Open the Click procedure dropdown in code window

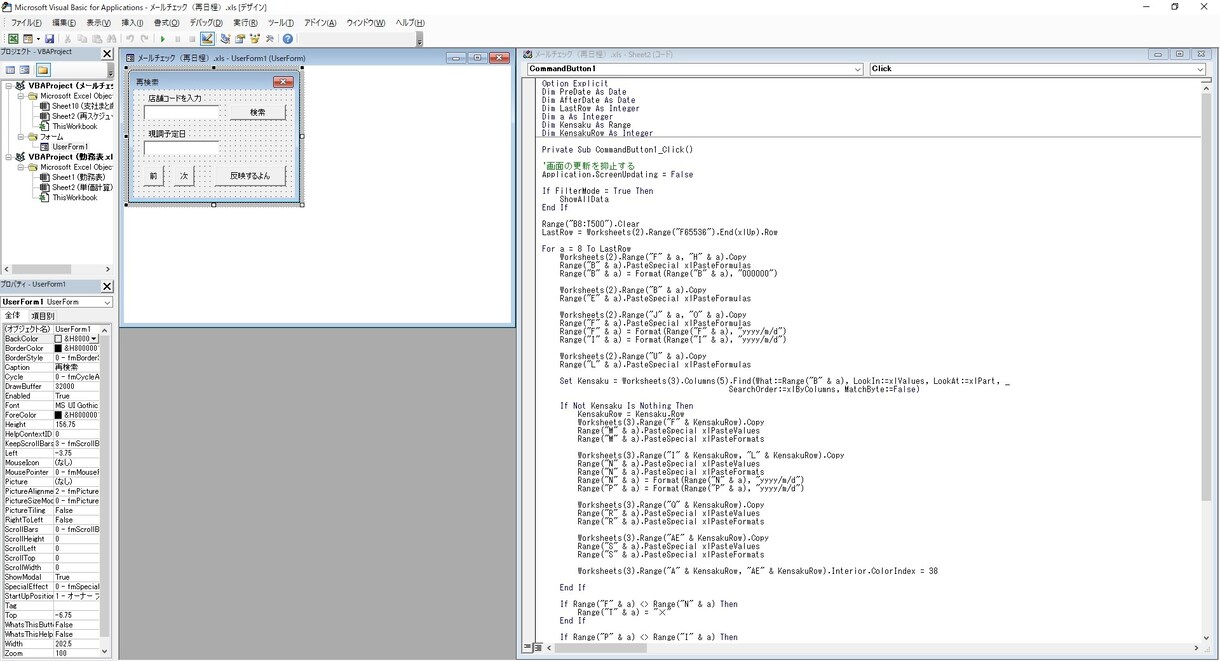click(1201, 69)
